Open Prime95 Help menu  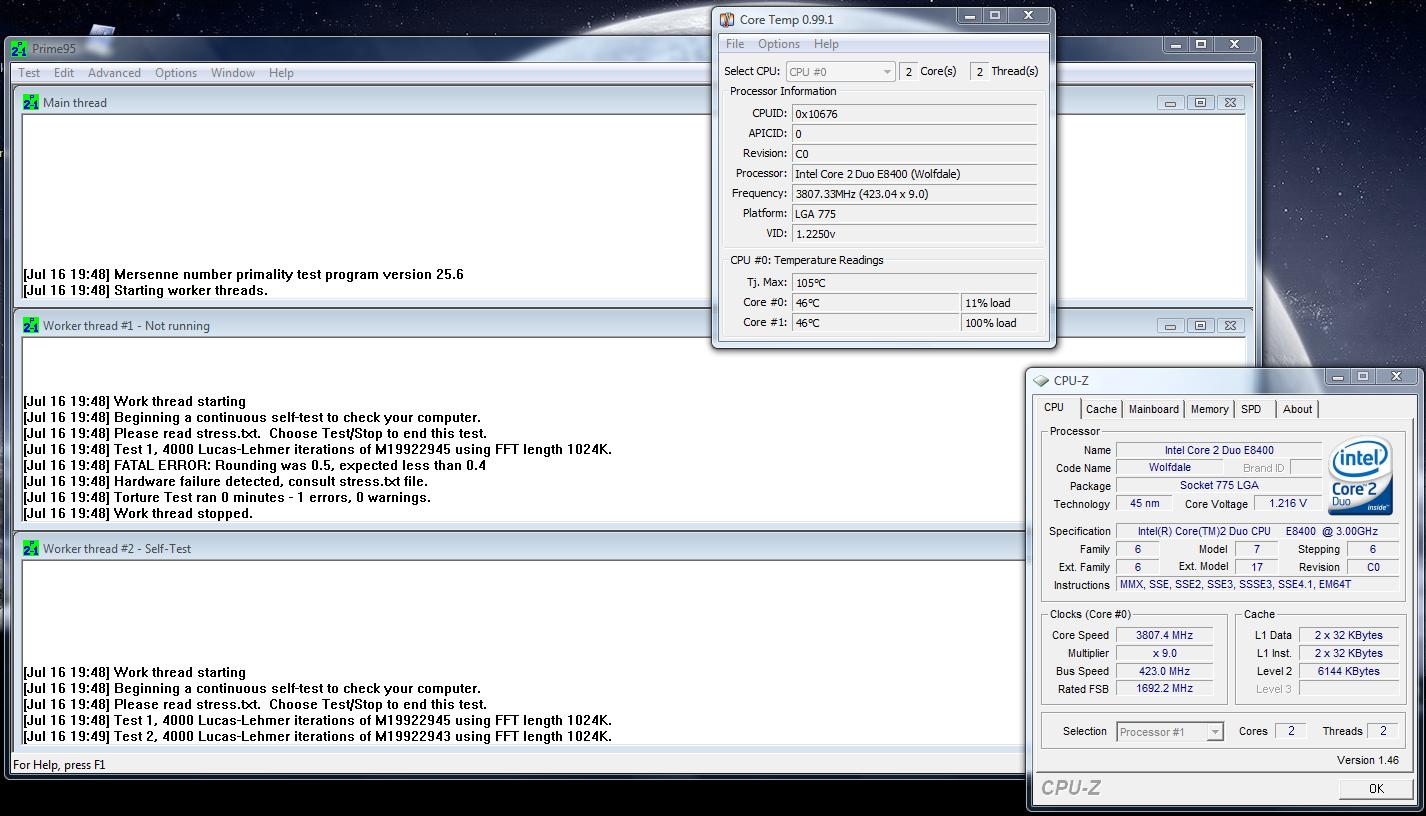[281, 73]
